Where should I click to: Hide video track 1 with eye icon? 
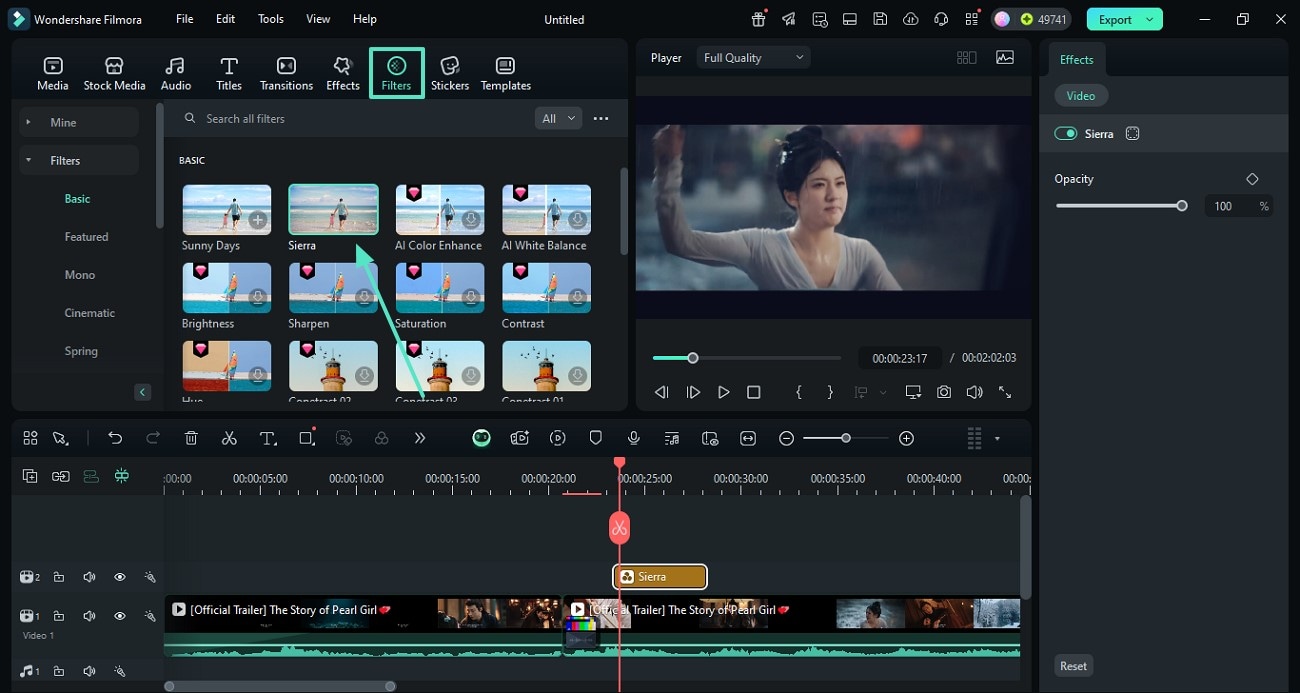pyautogui.click(x=119, y=616)
